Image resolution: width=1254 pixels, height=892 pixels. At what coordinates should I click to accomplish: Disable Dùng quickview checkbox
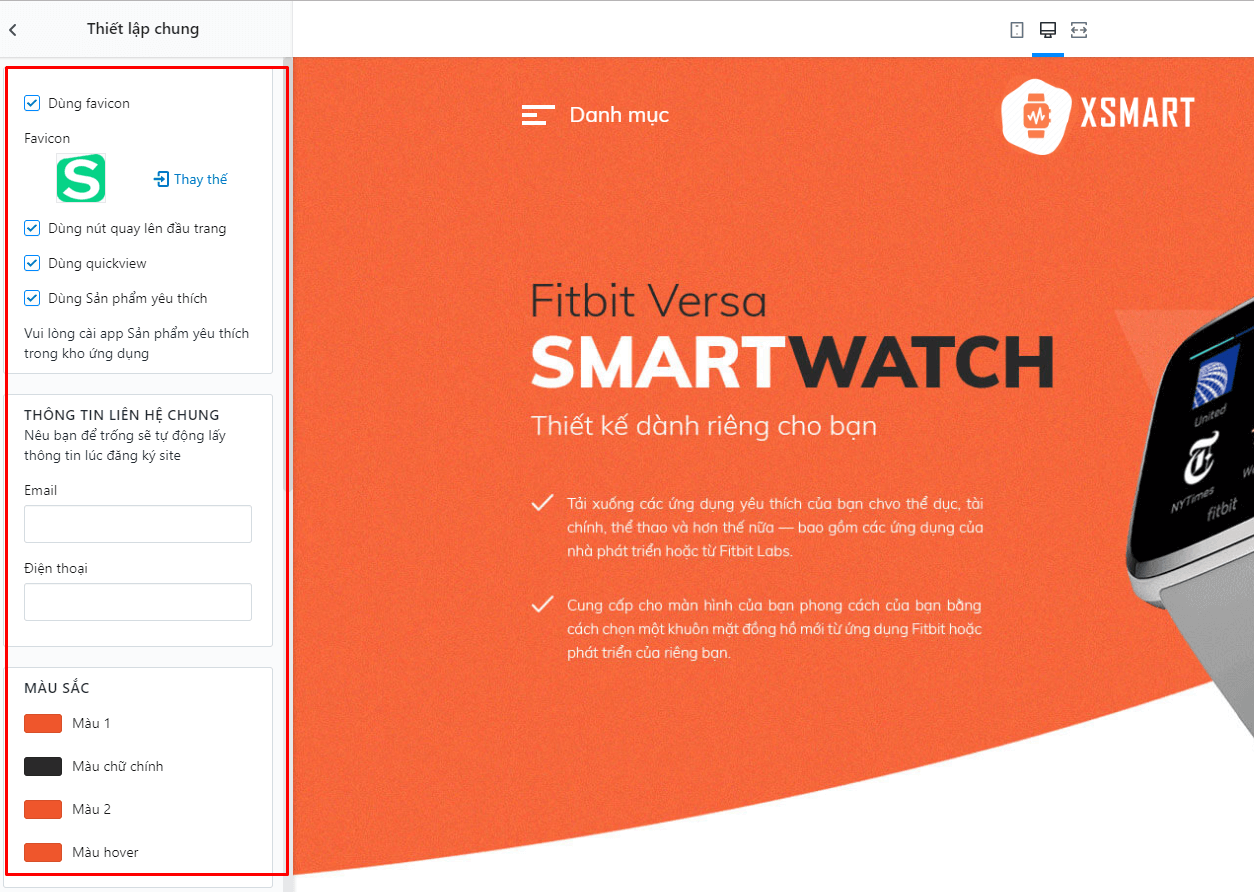[32, 263]
